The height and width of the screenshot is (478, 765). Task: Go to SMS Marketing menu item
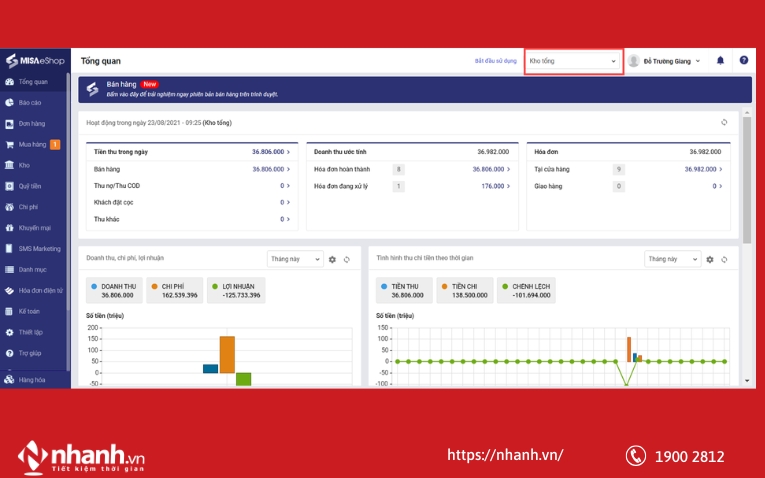coord(40,249)
